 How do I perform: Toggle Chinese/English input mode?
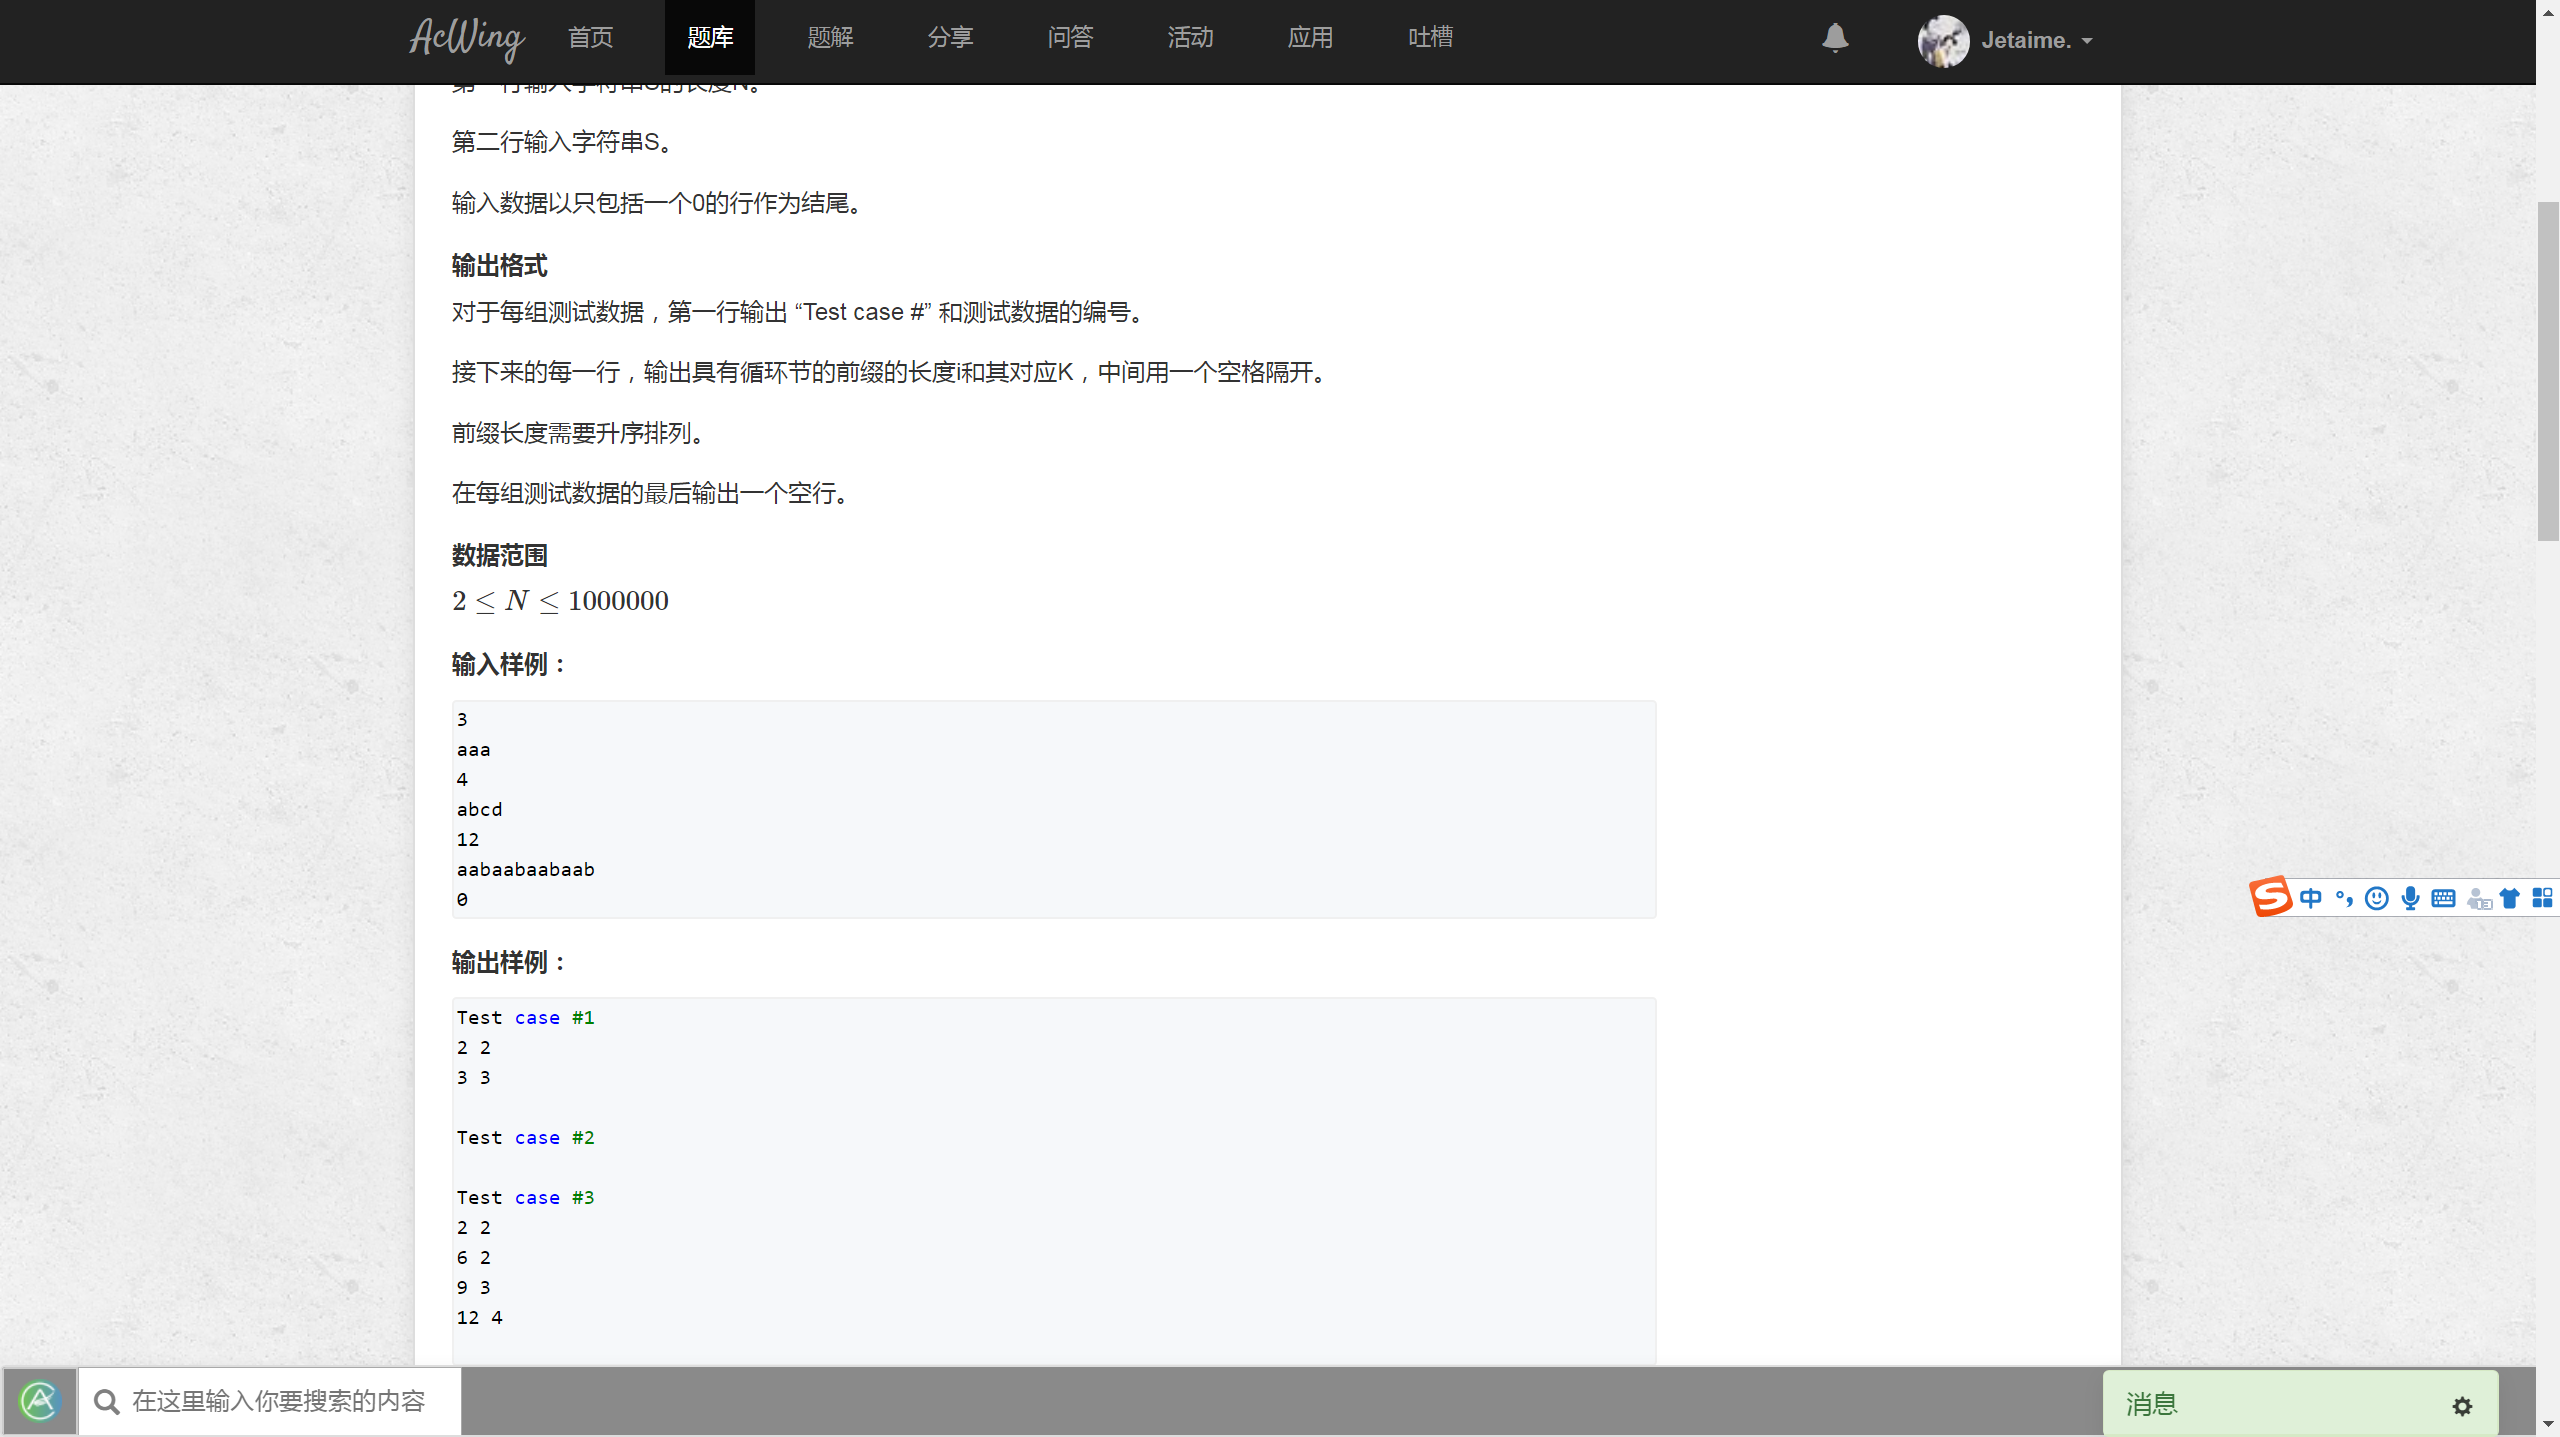2312,898
